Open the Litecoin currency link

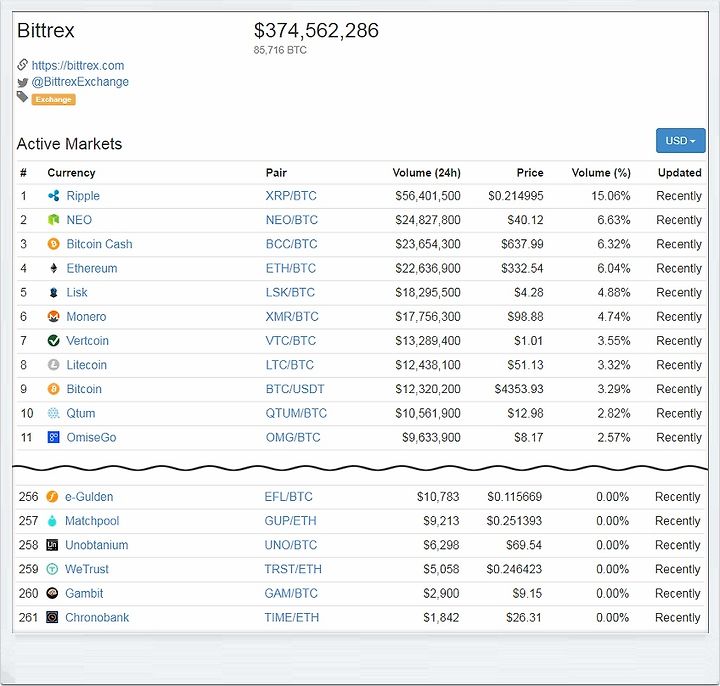[x=86, y=365]
